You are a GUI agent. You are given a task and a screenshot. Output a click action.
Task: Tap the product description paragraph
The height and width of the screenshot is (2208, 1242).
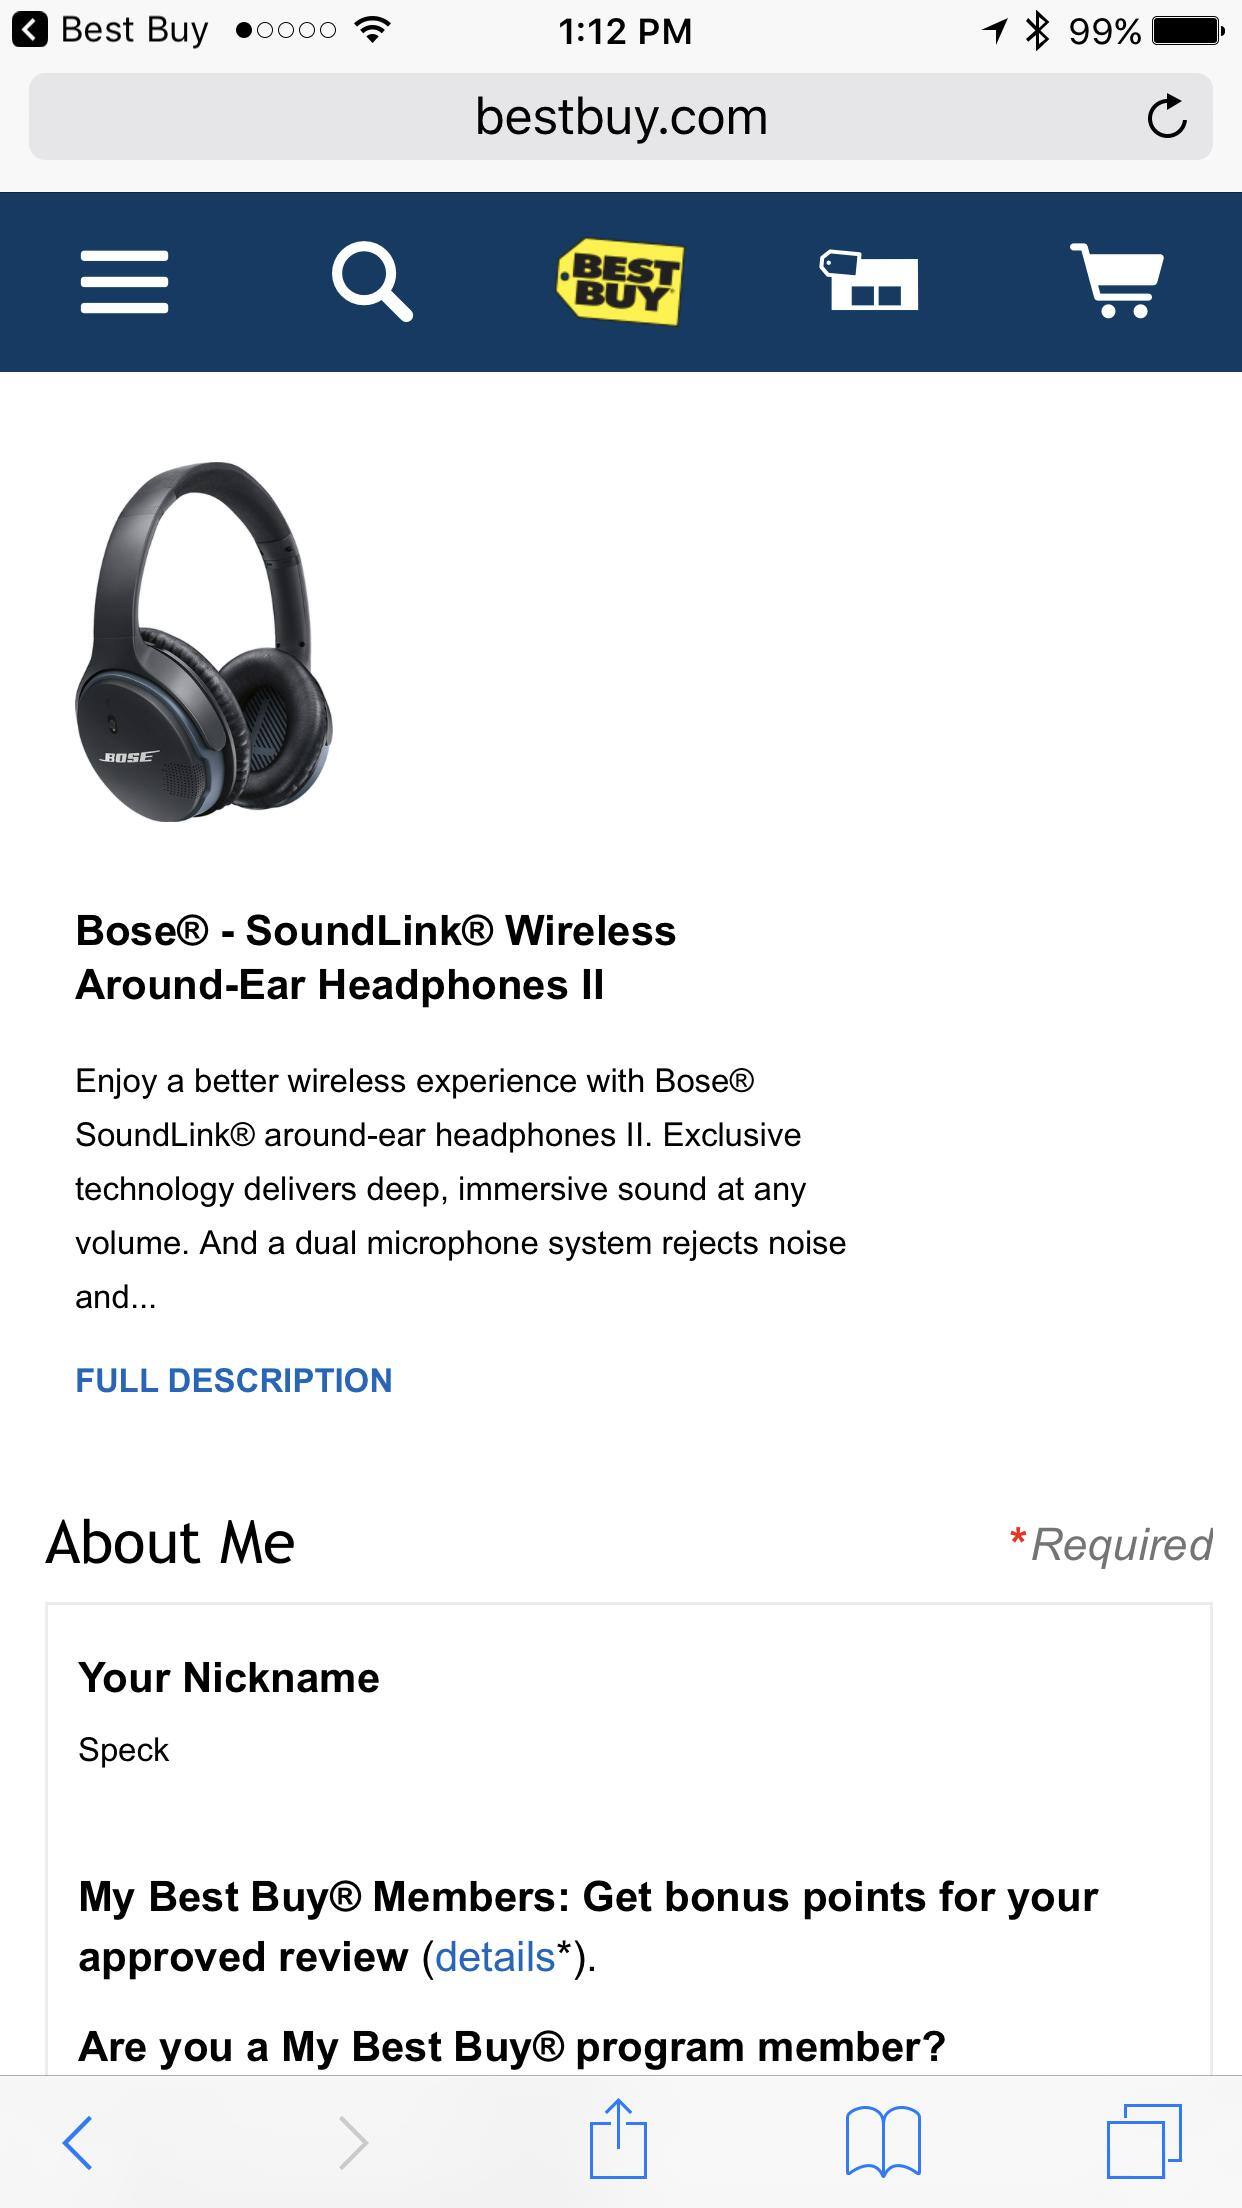460,1189
